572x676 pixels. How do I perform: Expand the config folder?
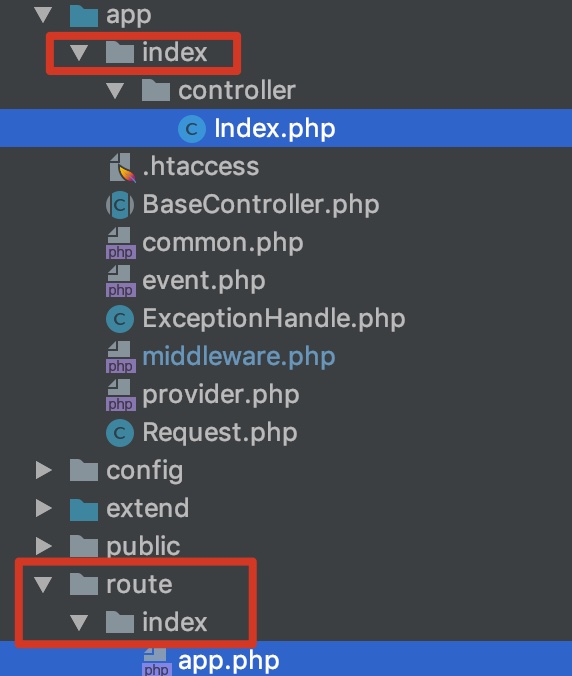[x=44, y=470]
